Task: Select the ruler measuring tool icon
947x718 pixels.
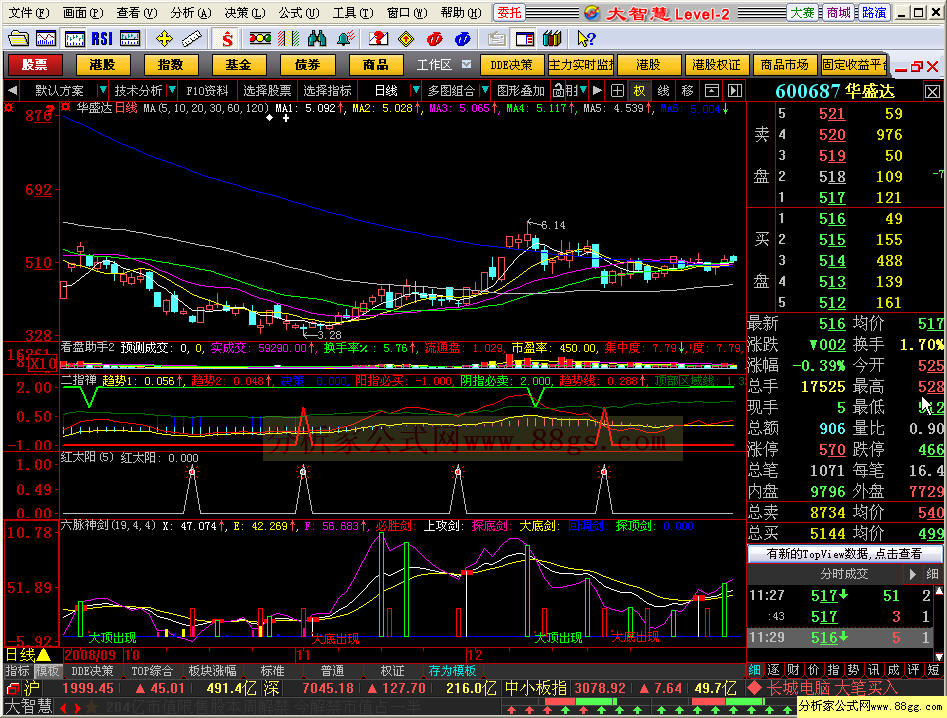Action: coord(191,39)
